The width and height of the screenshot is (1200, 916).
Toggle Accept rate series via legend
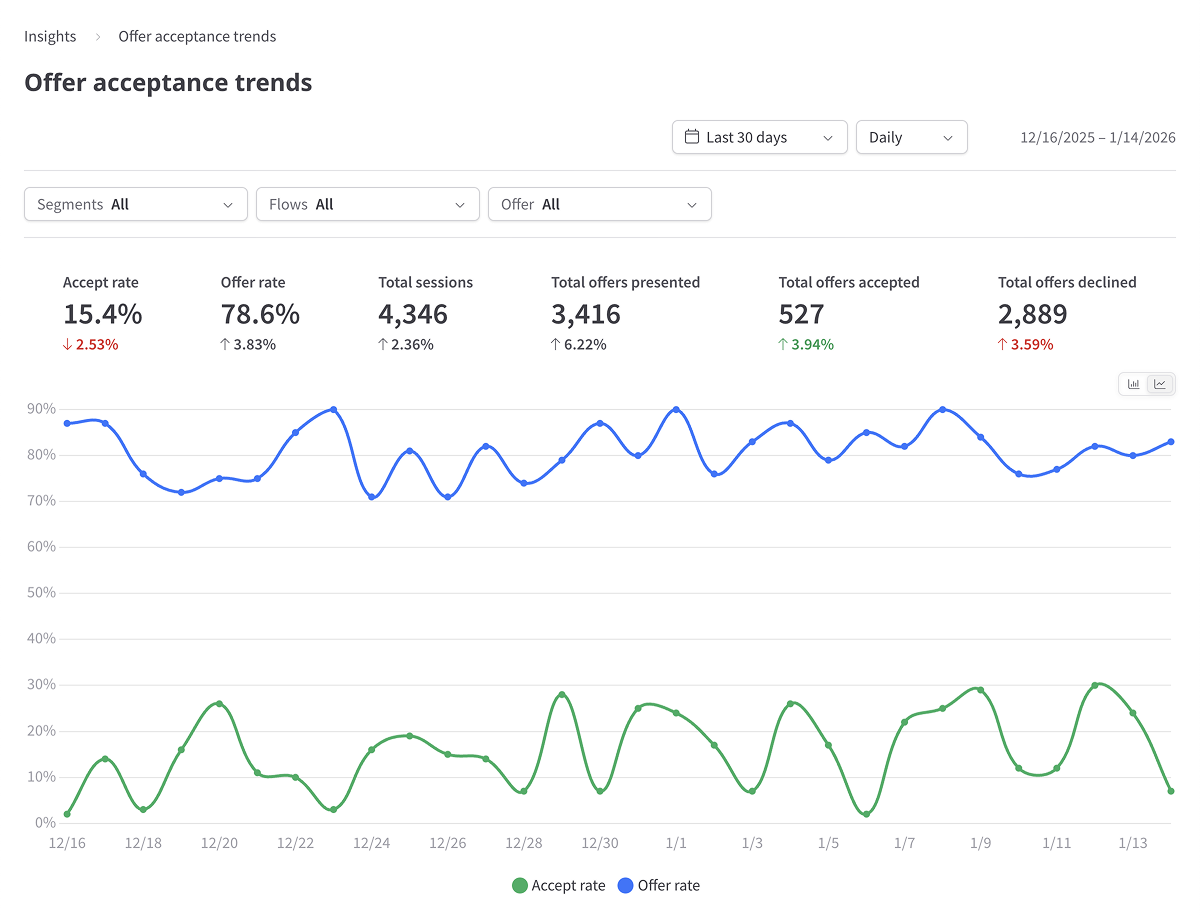[x=558, y=885]
